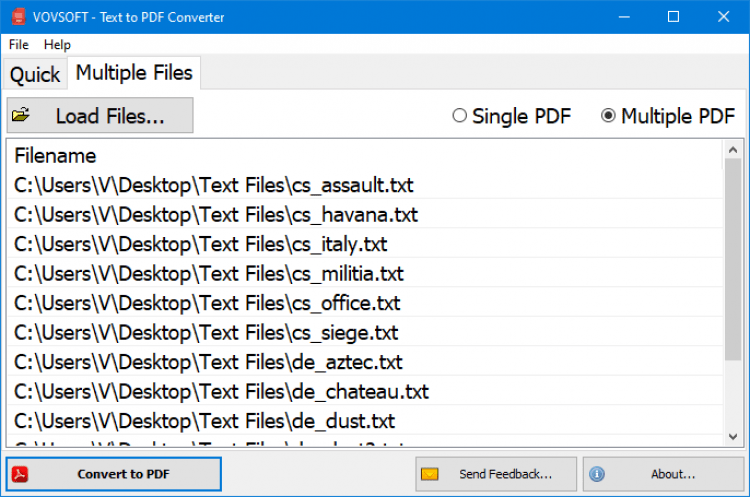Select cs_assault.txt in the file list

pyautogui.click(x=214, y=185)
